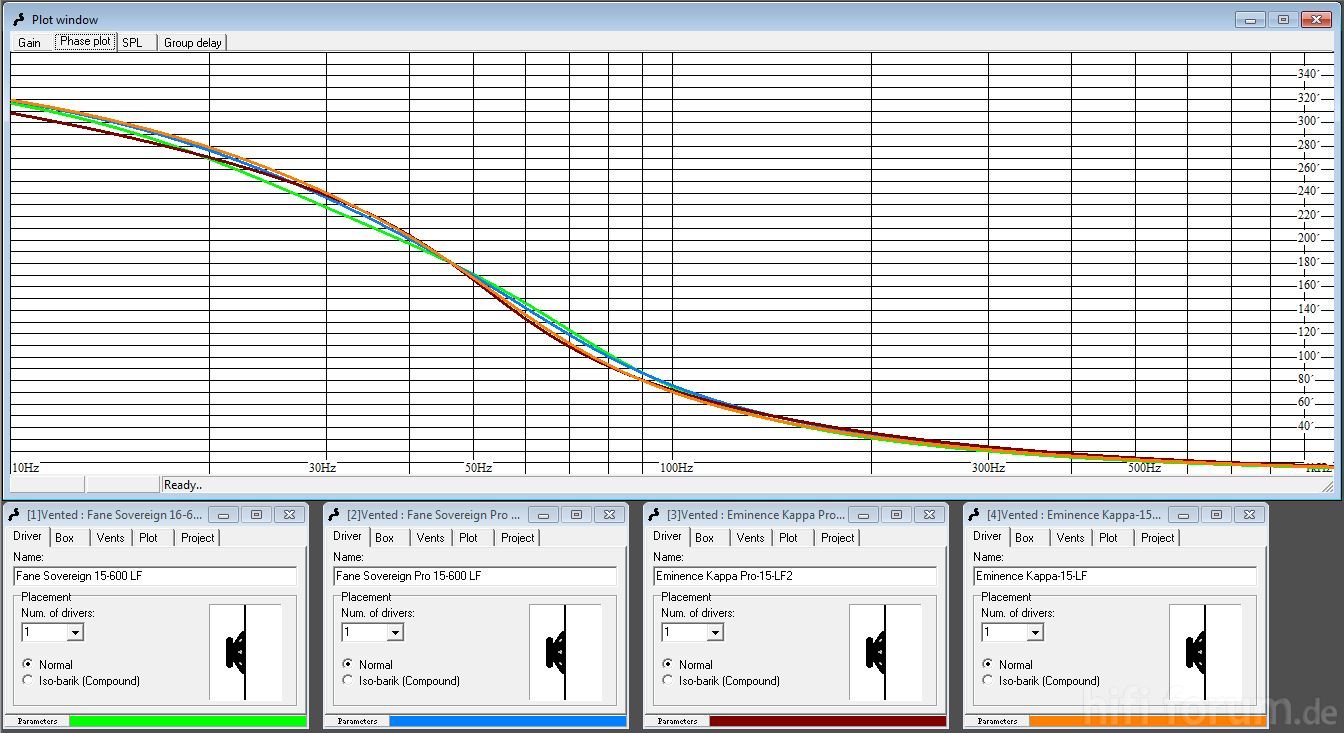Maximize the Plot window
This screenshot has width=1344, height=733.
click(1284, 19)
